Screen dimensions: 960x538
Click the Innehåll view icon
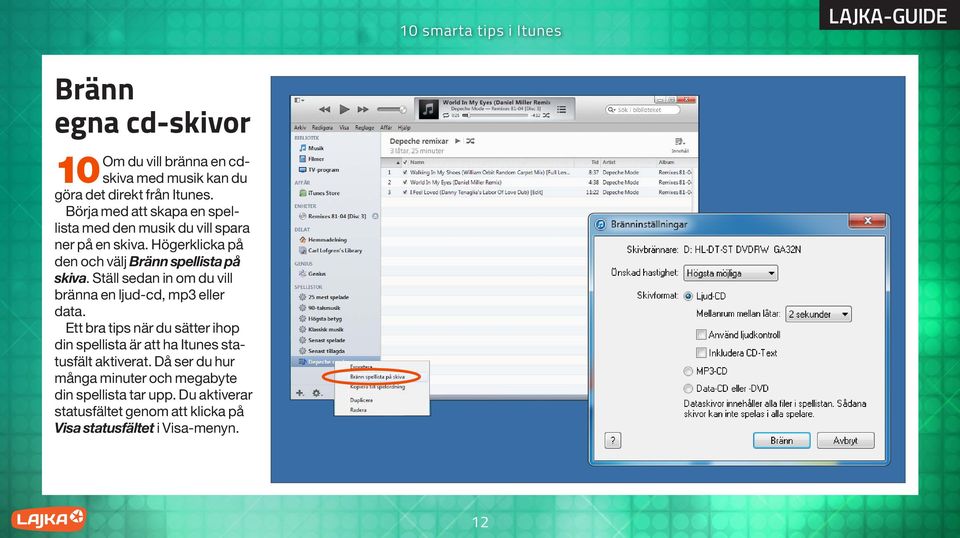[680, 144]
